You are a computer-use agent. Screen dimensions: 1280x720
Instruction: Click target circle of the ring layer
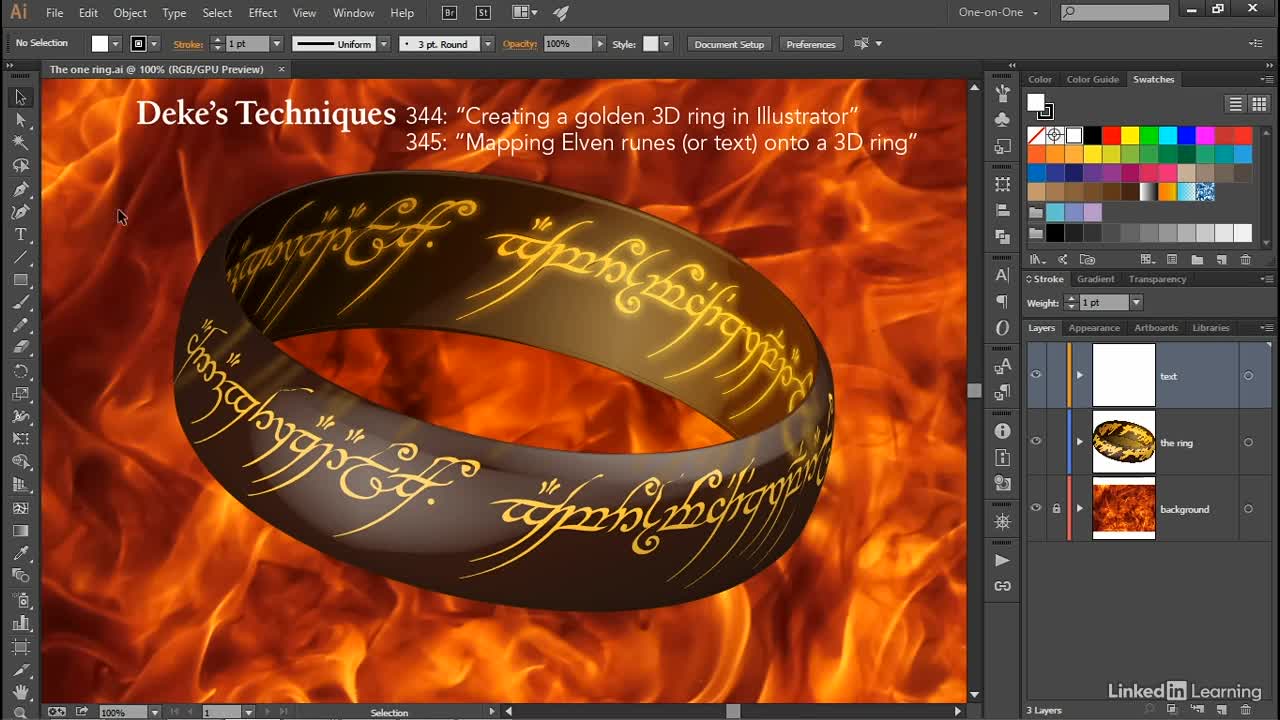1248,442
